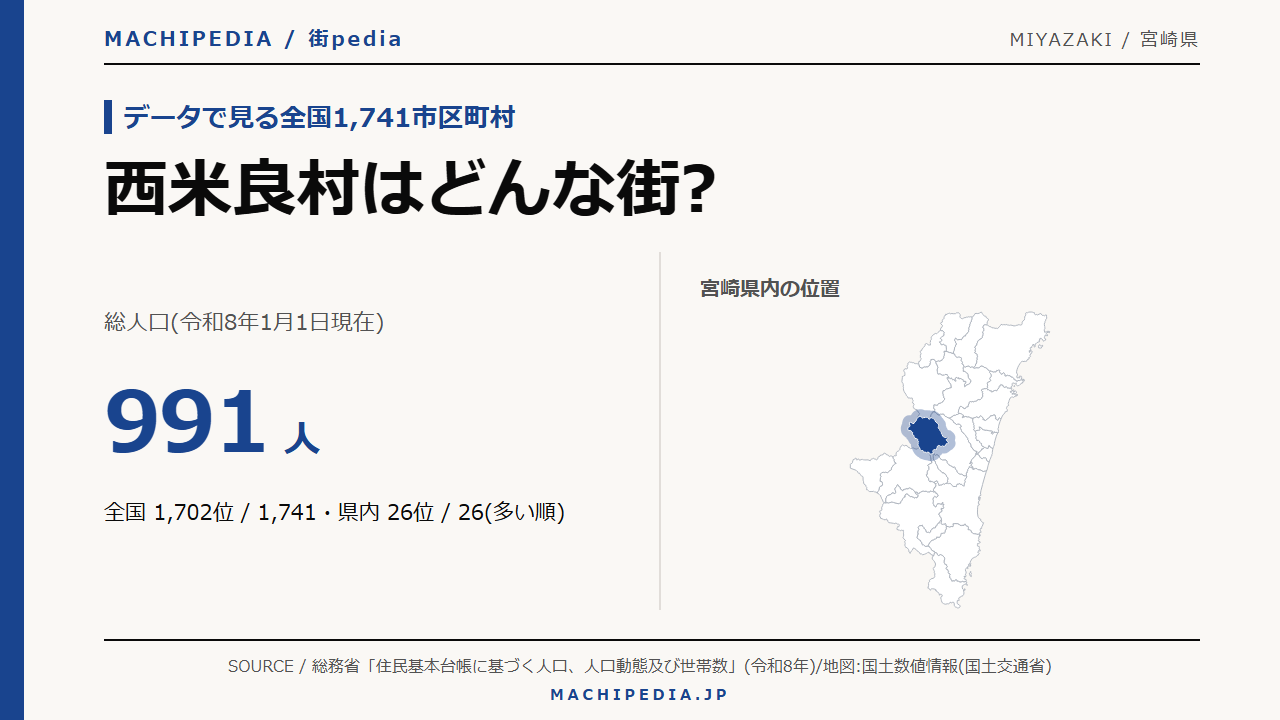Click the 総人口(令和8年1月1日現在) label
Viewport: 1280px width, 720px height.
pyautogui.click(x=244, y=322)
